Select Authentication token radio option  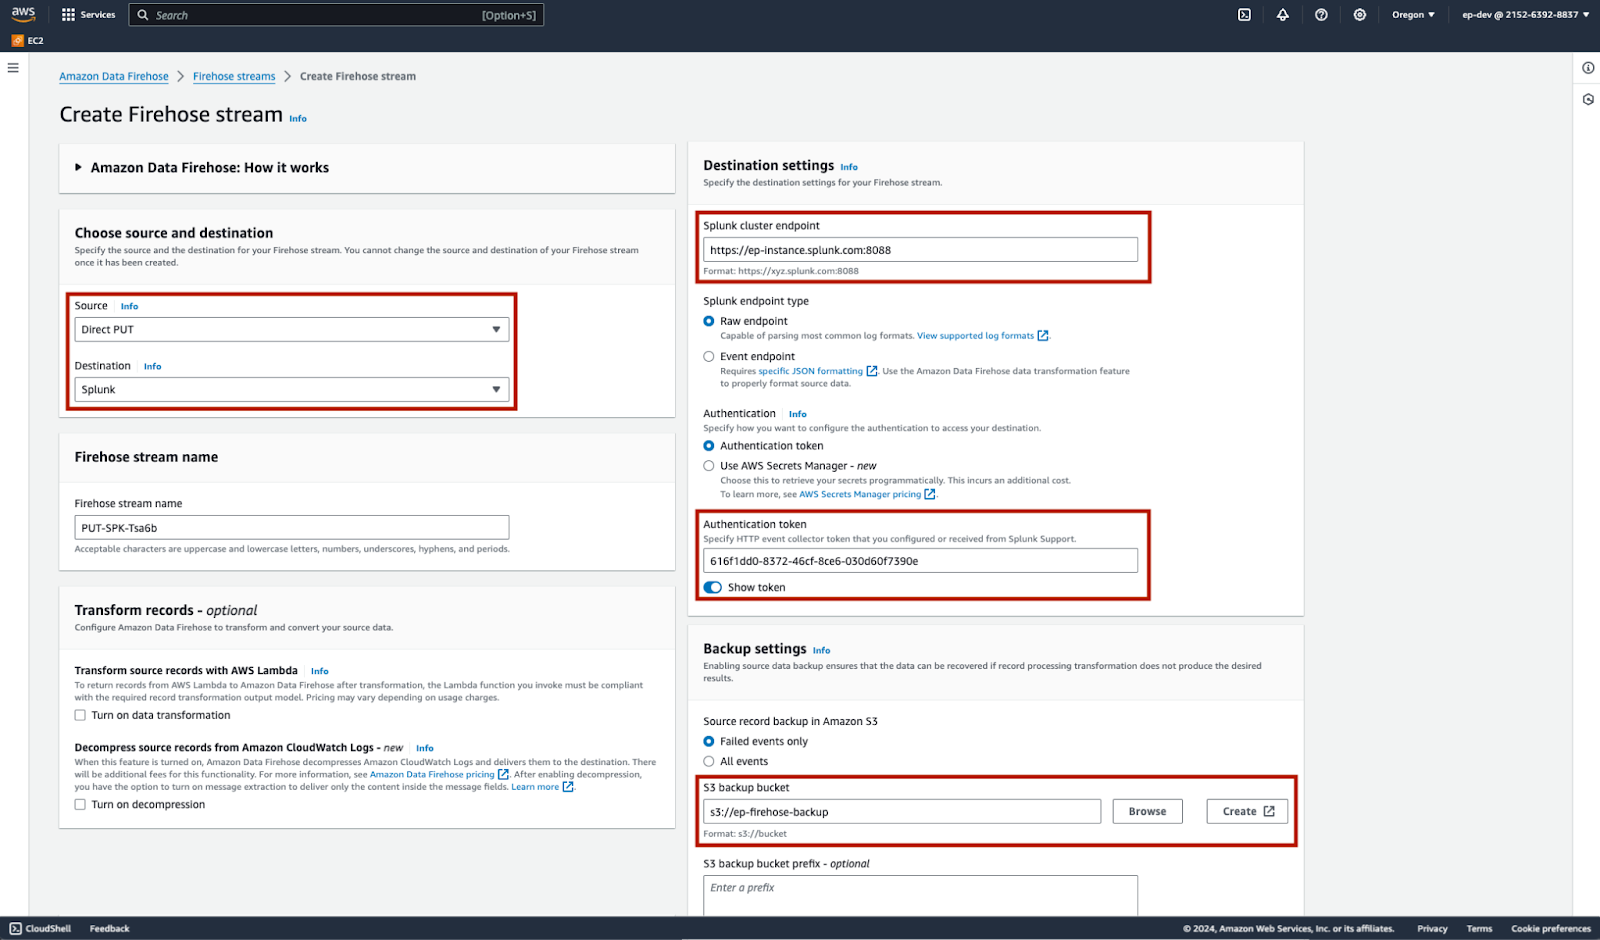pyautogui.click(x=709, y=446)
